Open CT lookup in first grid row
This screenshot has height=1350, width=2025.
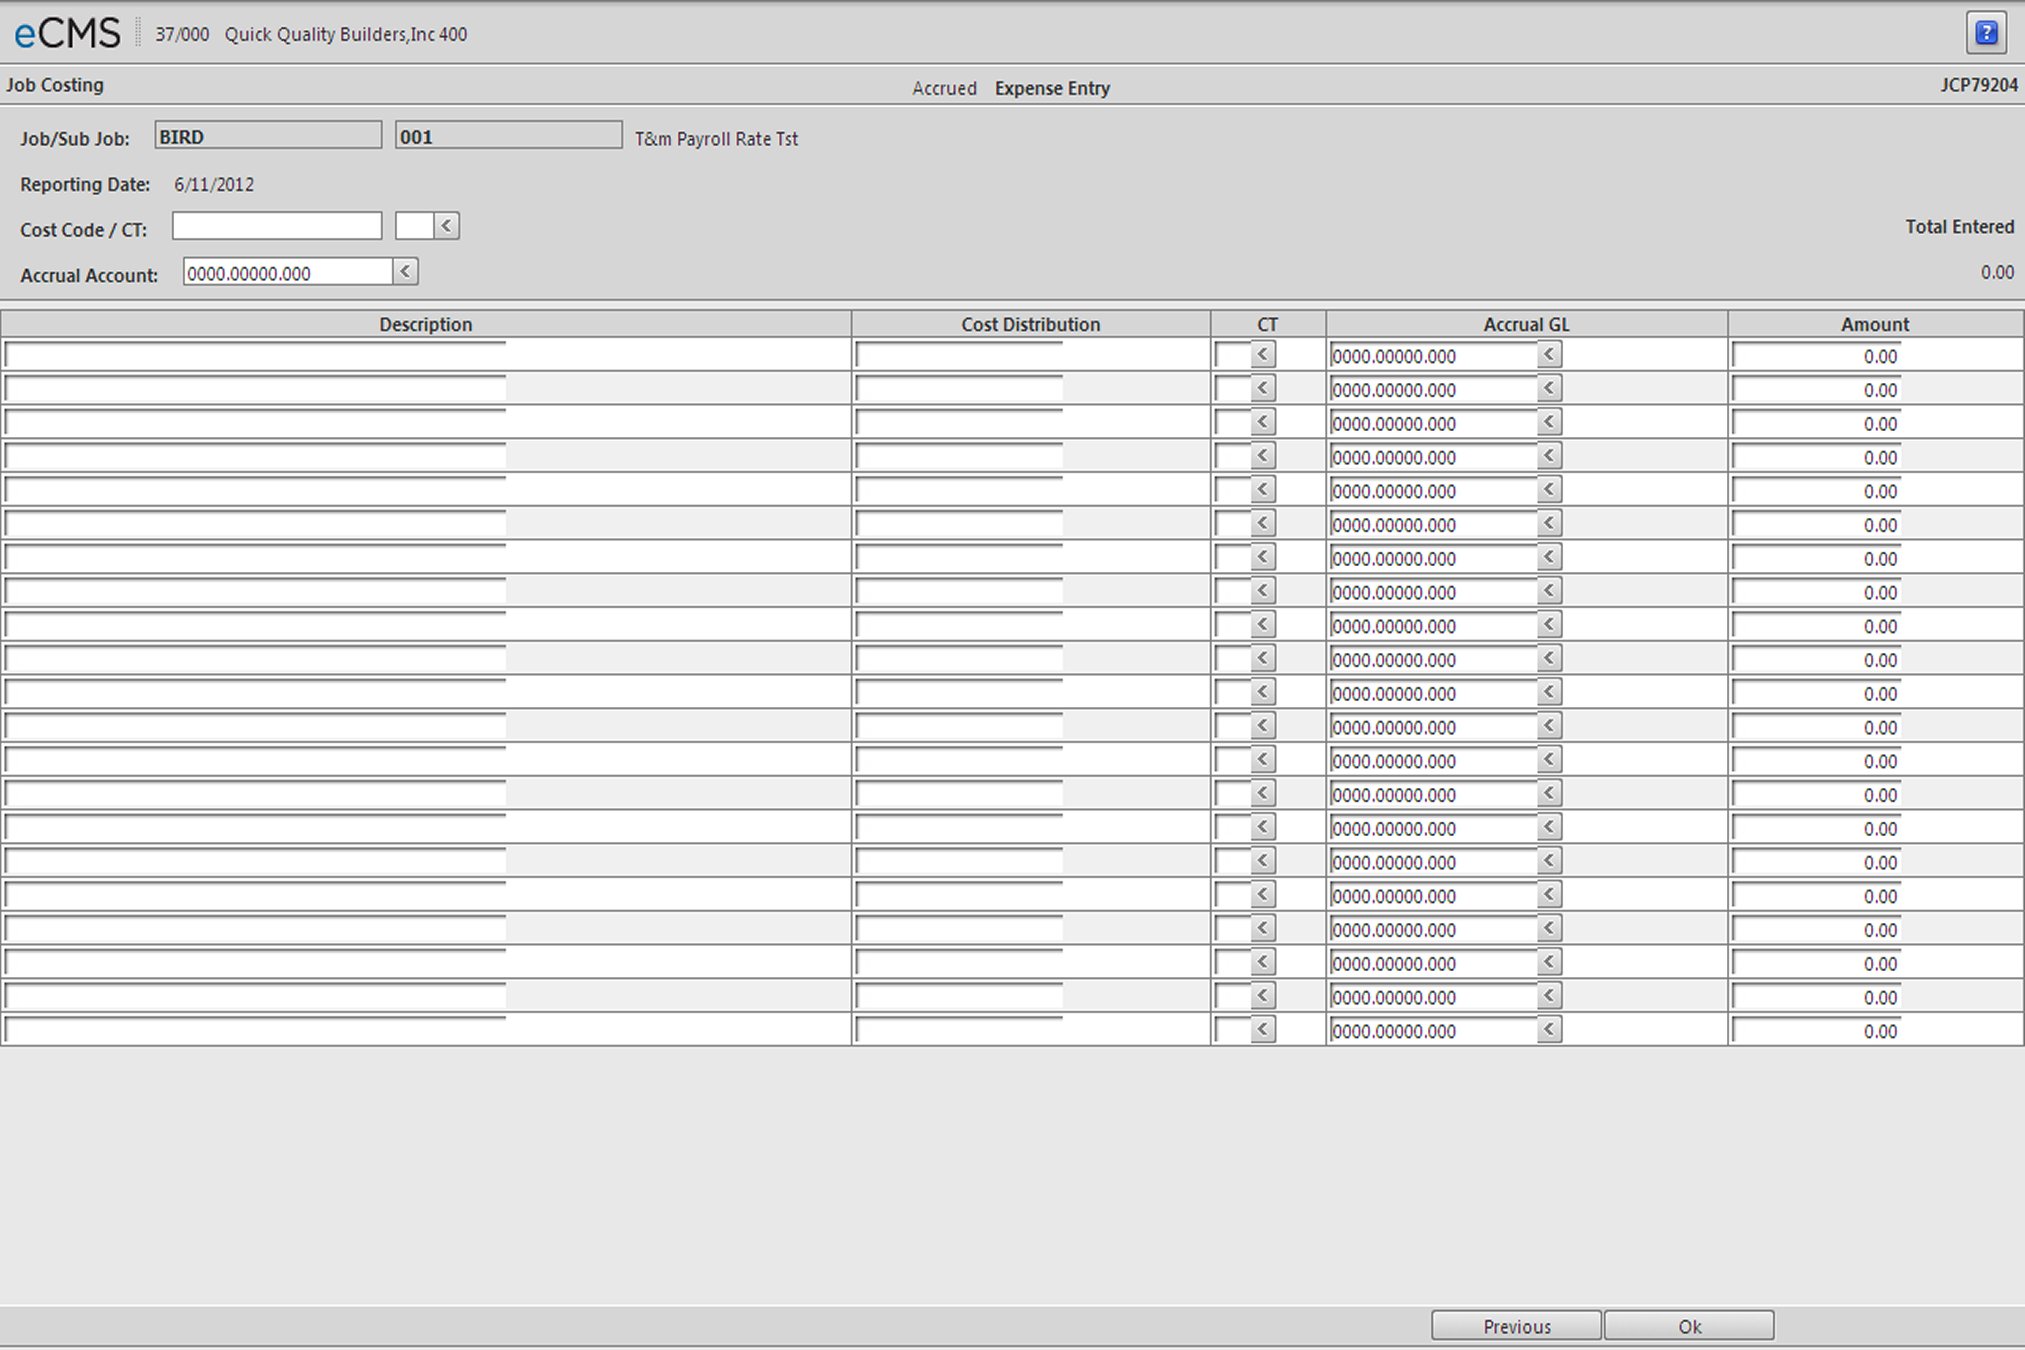pyautogui.click(x=1263, y=355)
